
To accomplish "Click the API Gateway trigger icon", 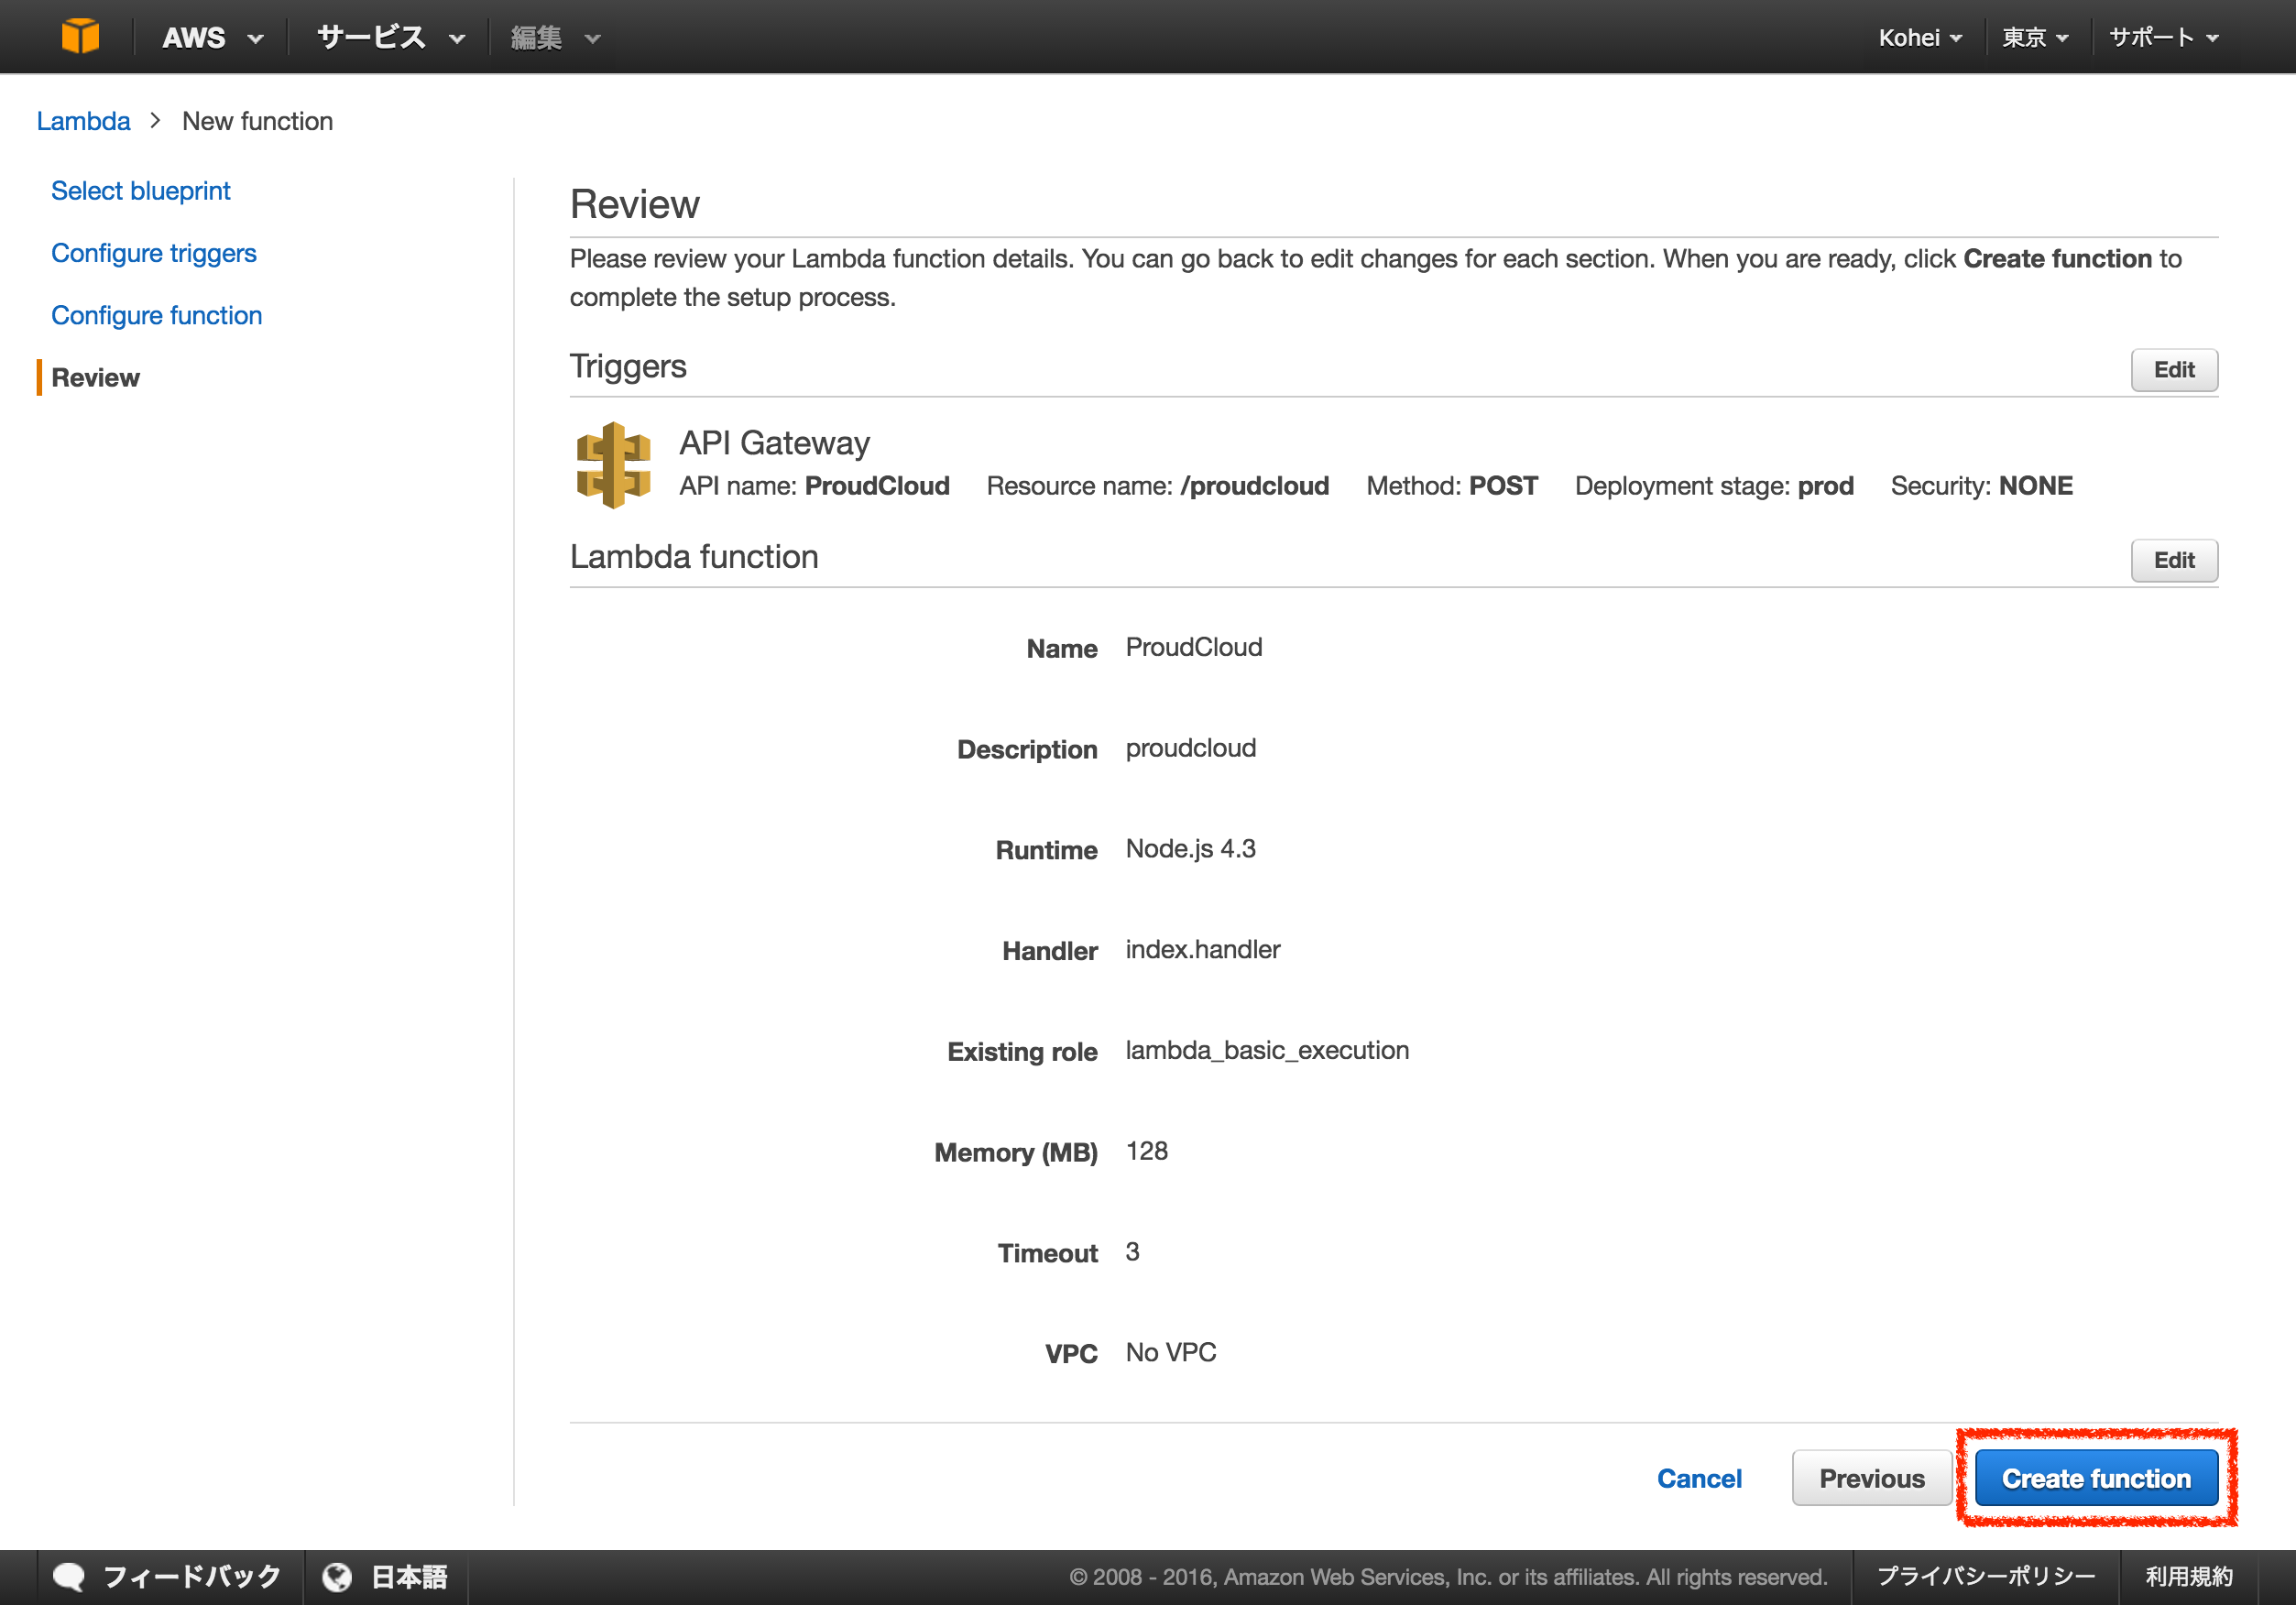I will tap(613, 465).
